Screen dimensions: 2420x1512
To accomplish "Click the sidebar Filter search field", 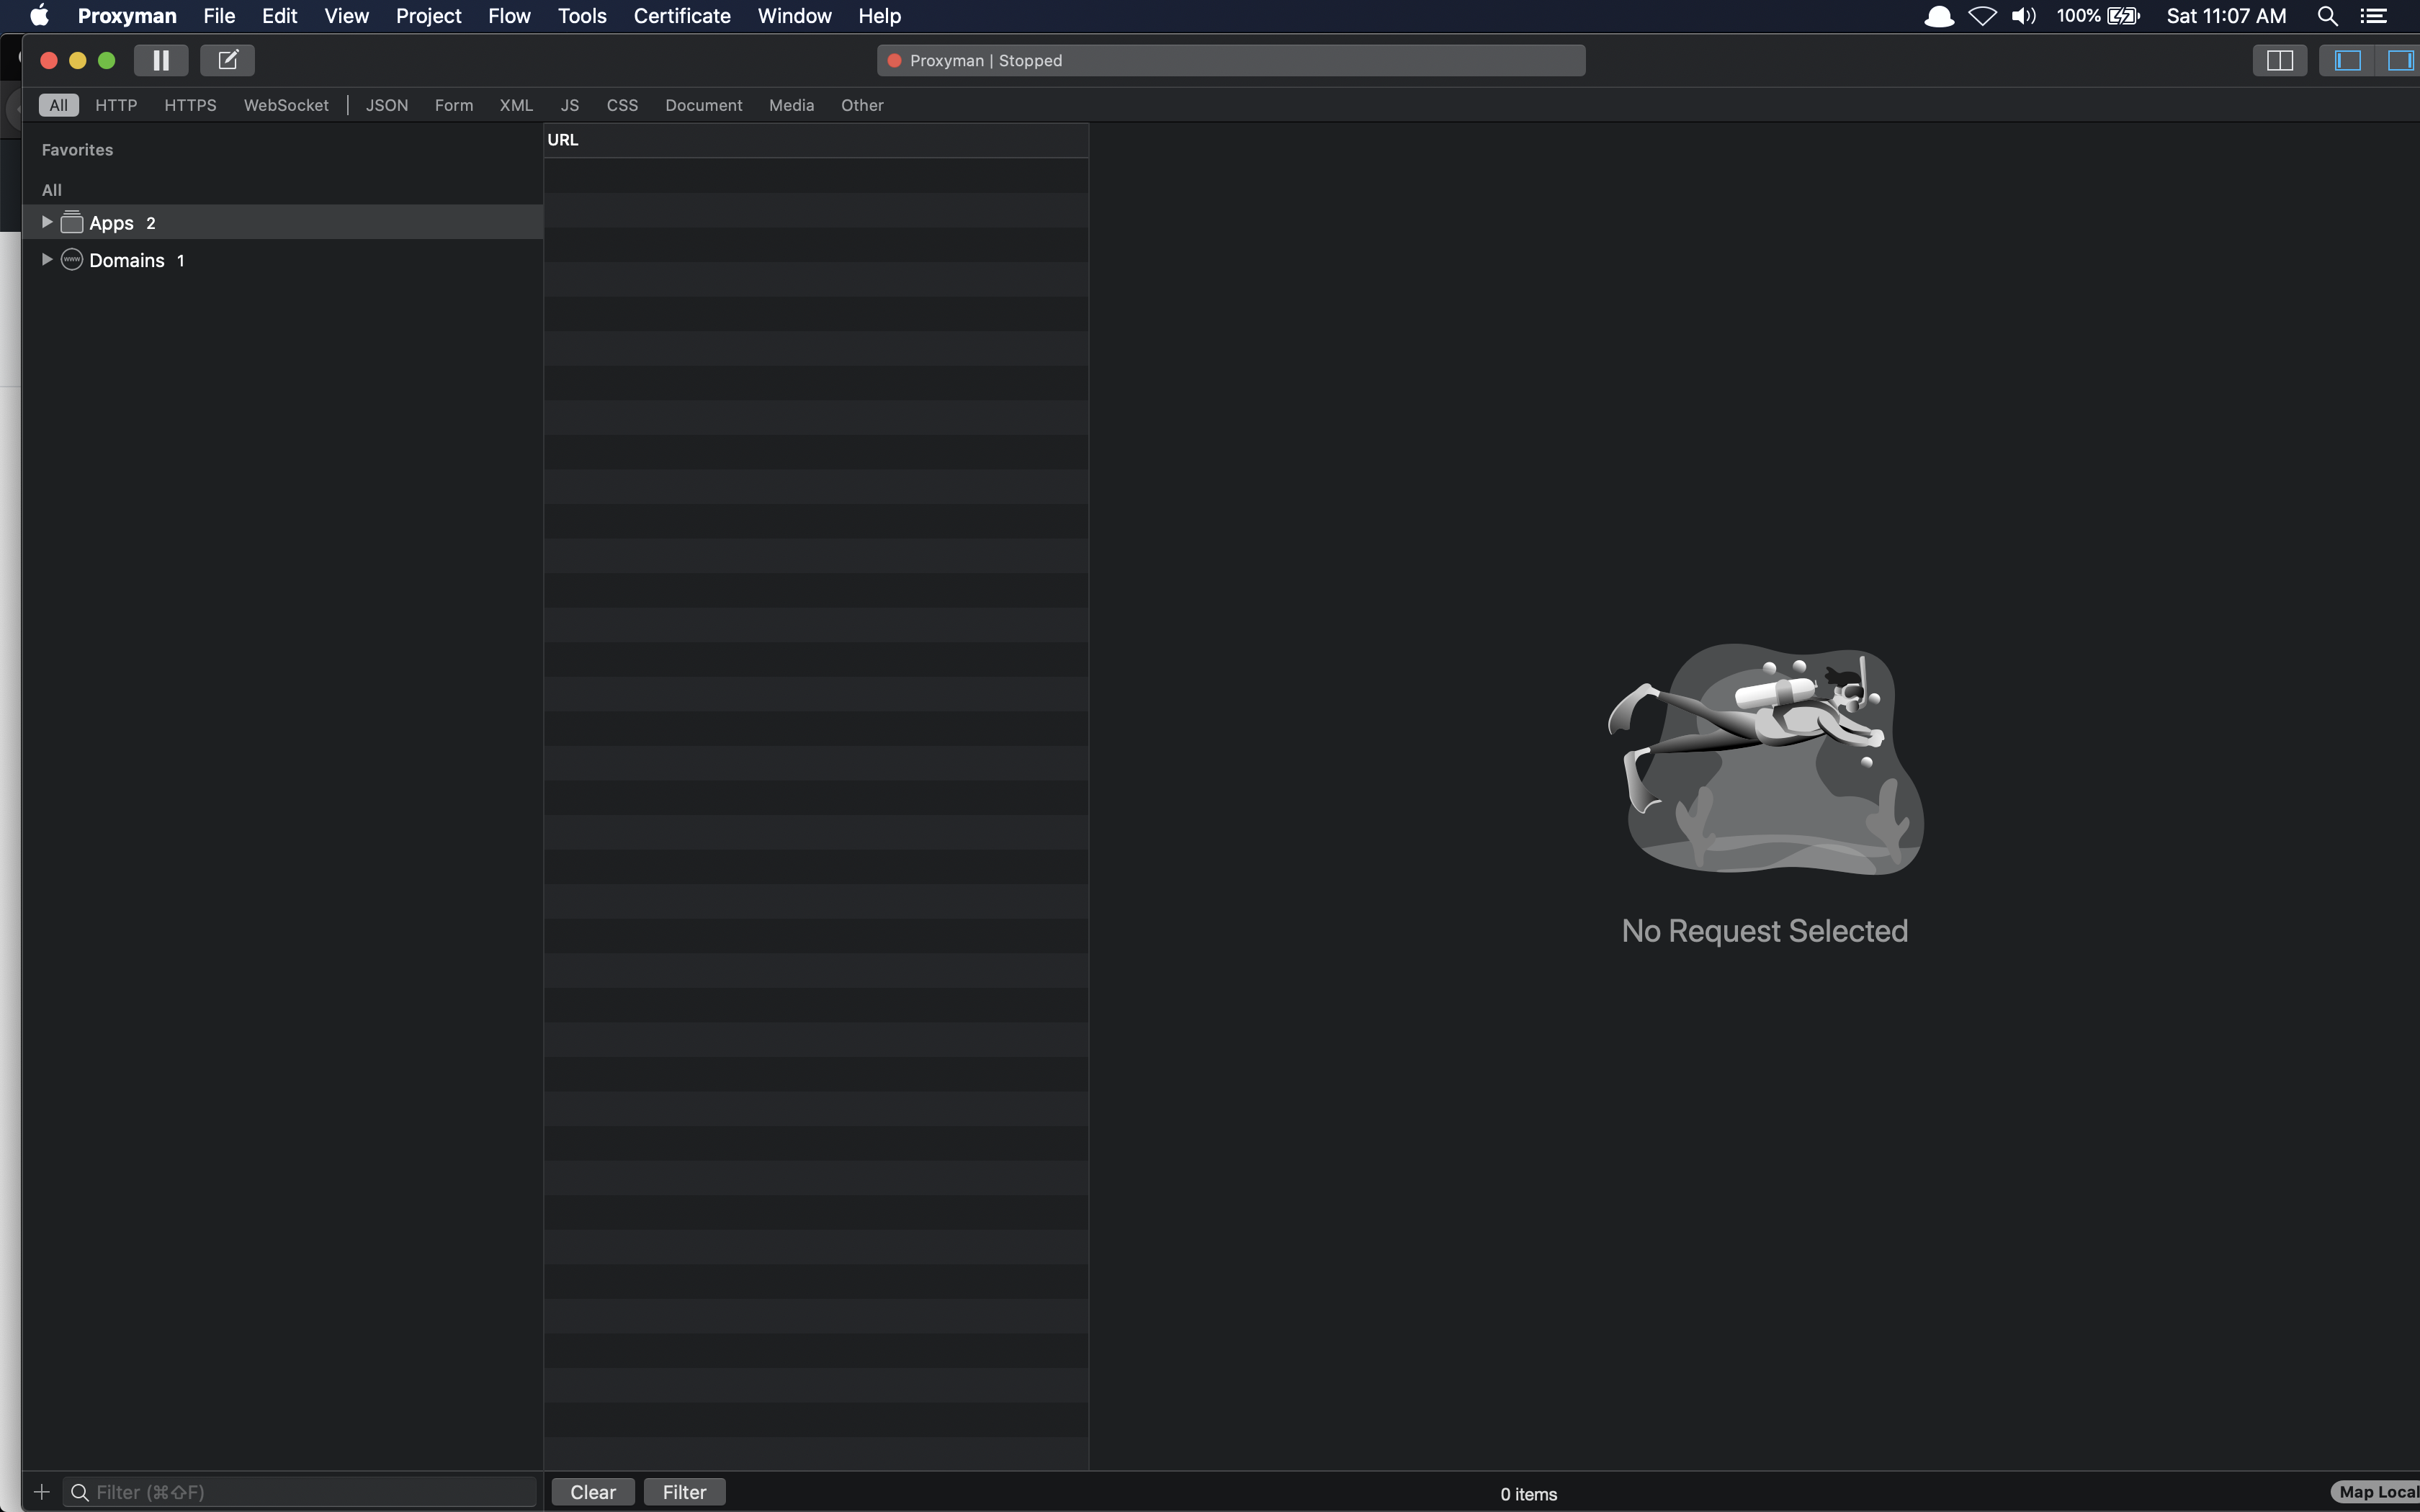I will click(x=310, y=1492).
